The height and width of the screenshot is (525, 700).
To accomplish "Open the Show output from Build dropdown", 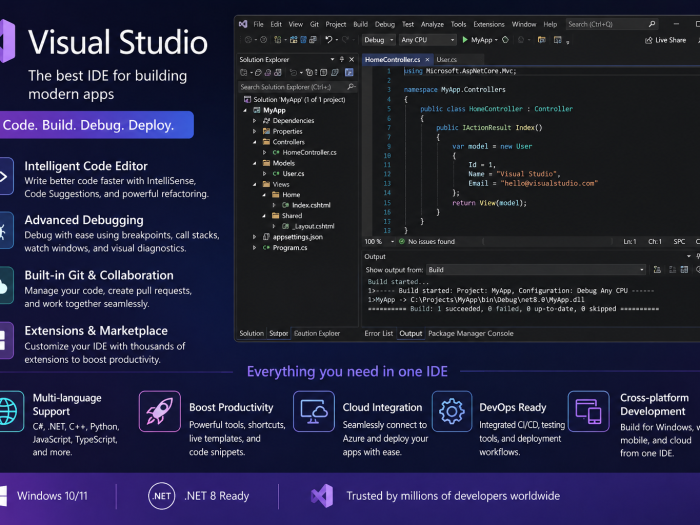I will [x=536, y=270].
